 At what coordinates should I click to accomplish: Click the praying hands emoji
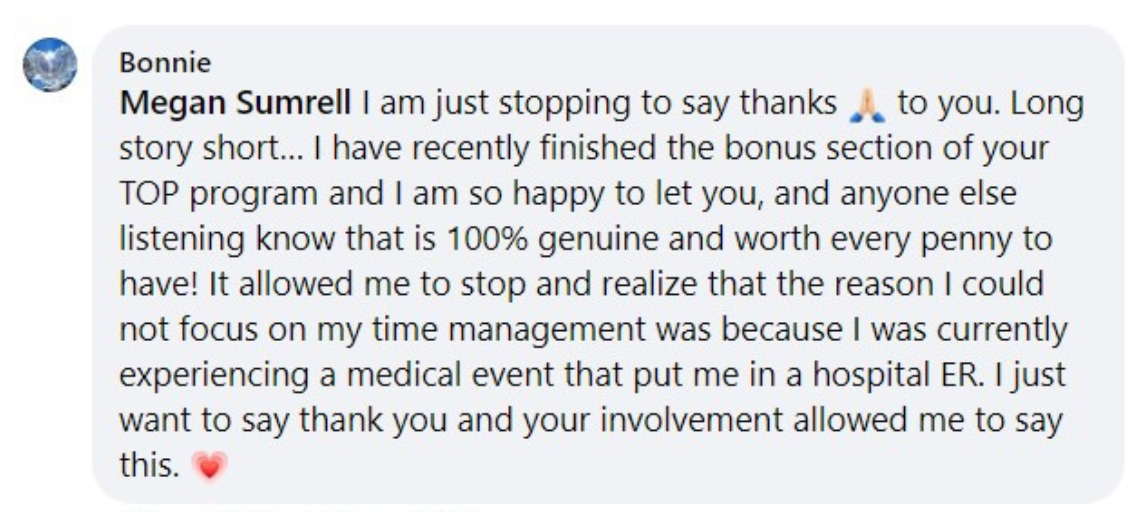click(x=865, y=104)
